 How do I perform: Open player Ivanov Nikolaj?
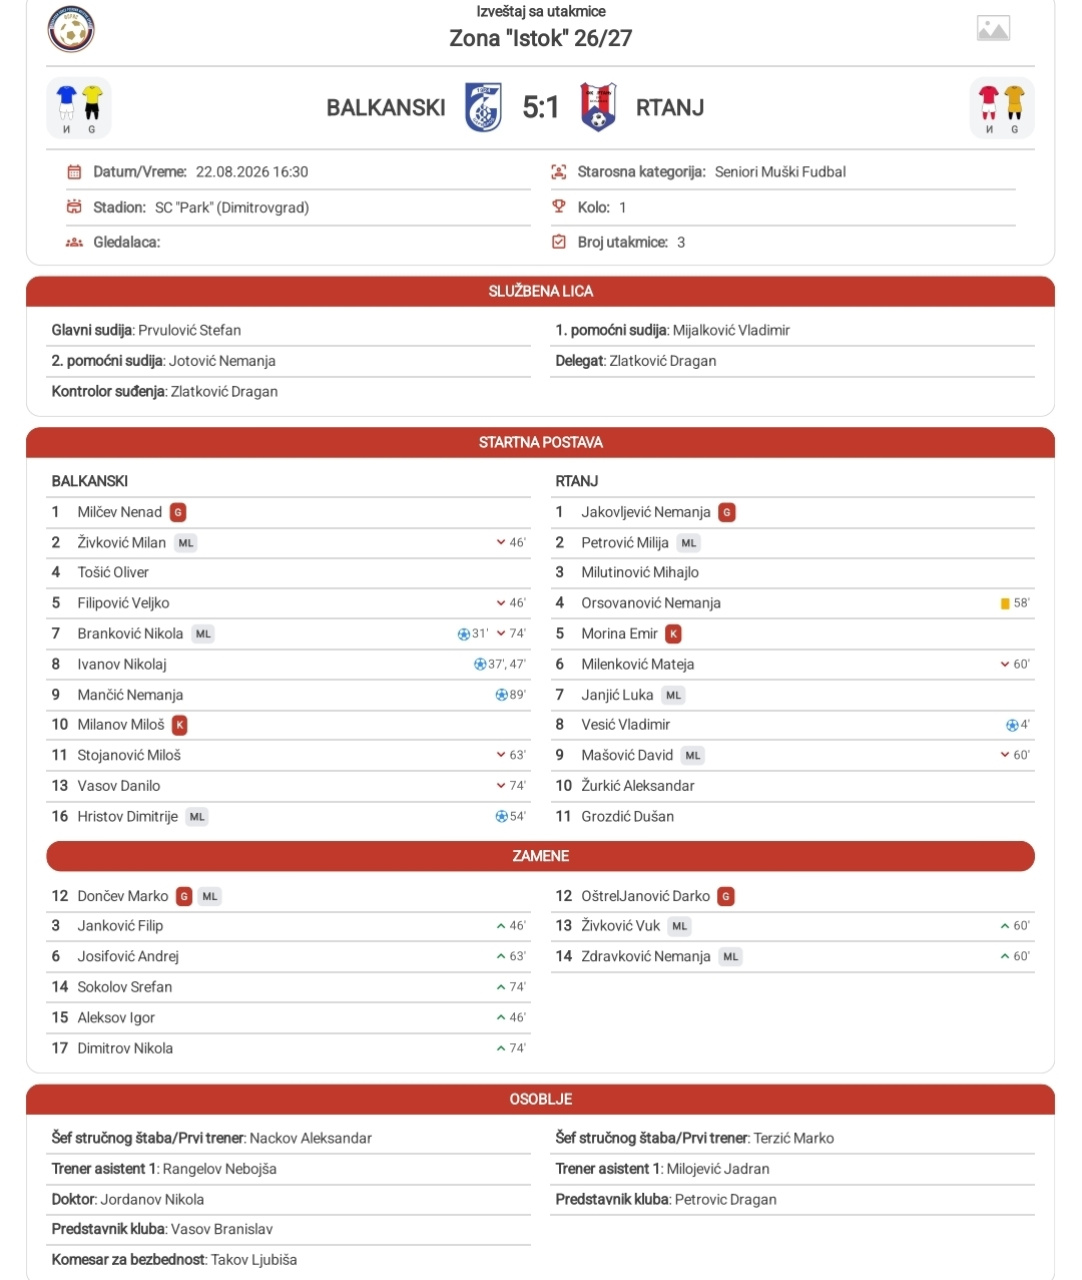pos(122,664)
